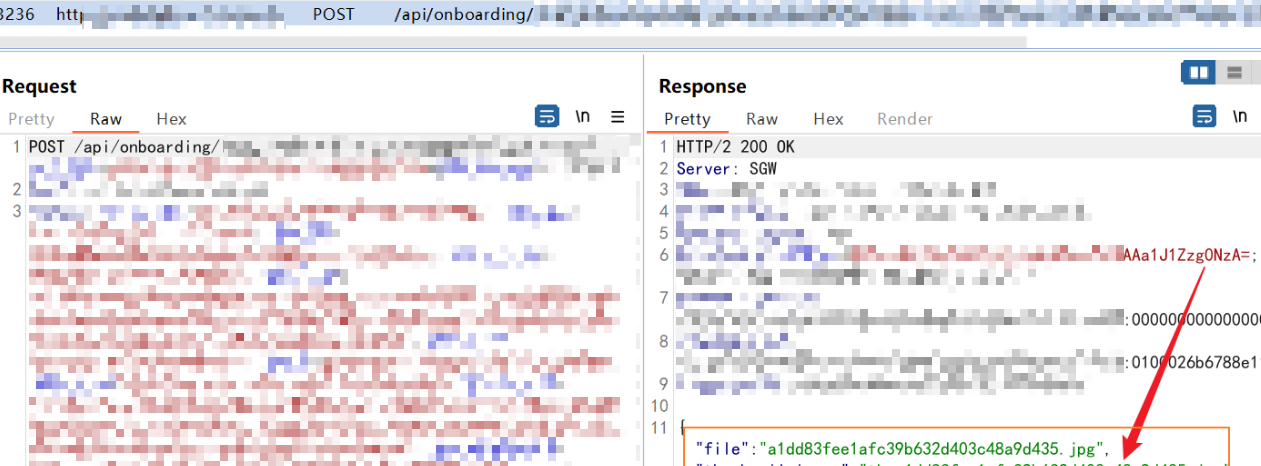Show non-printable characters (\n) in Request panel
The width and height of the screenshot is (1261, 466).
(x=582, y=117)
